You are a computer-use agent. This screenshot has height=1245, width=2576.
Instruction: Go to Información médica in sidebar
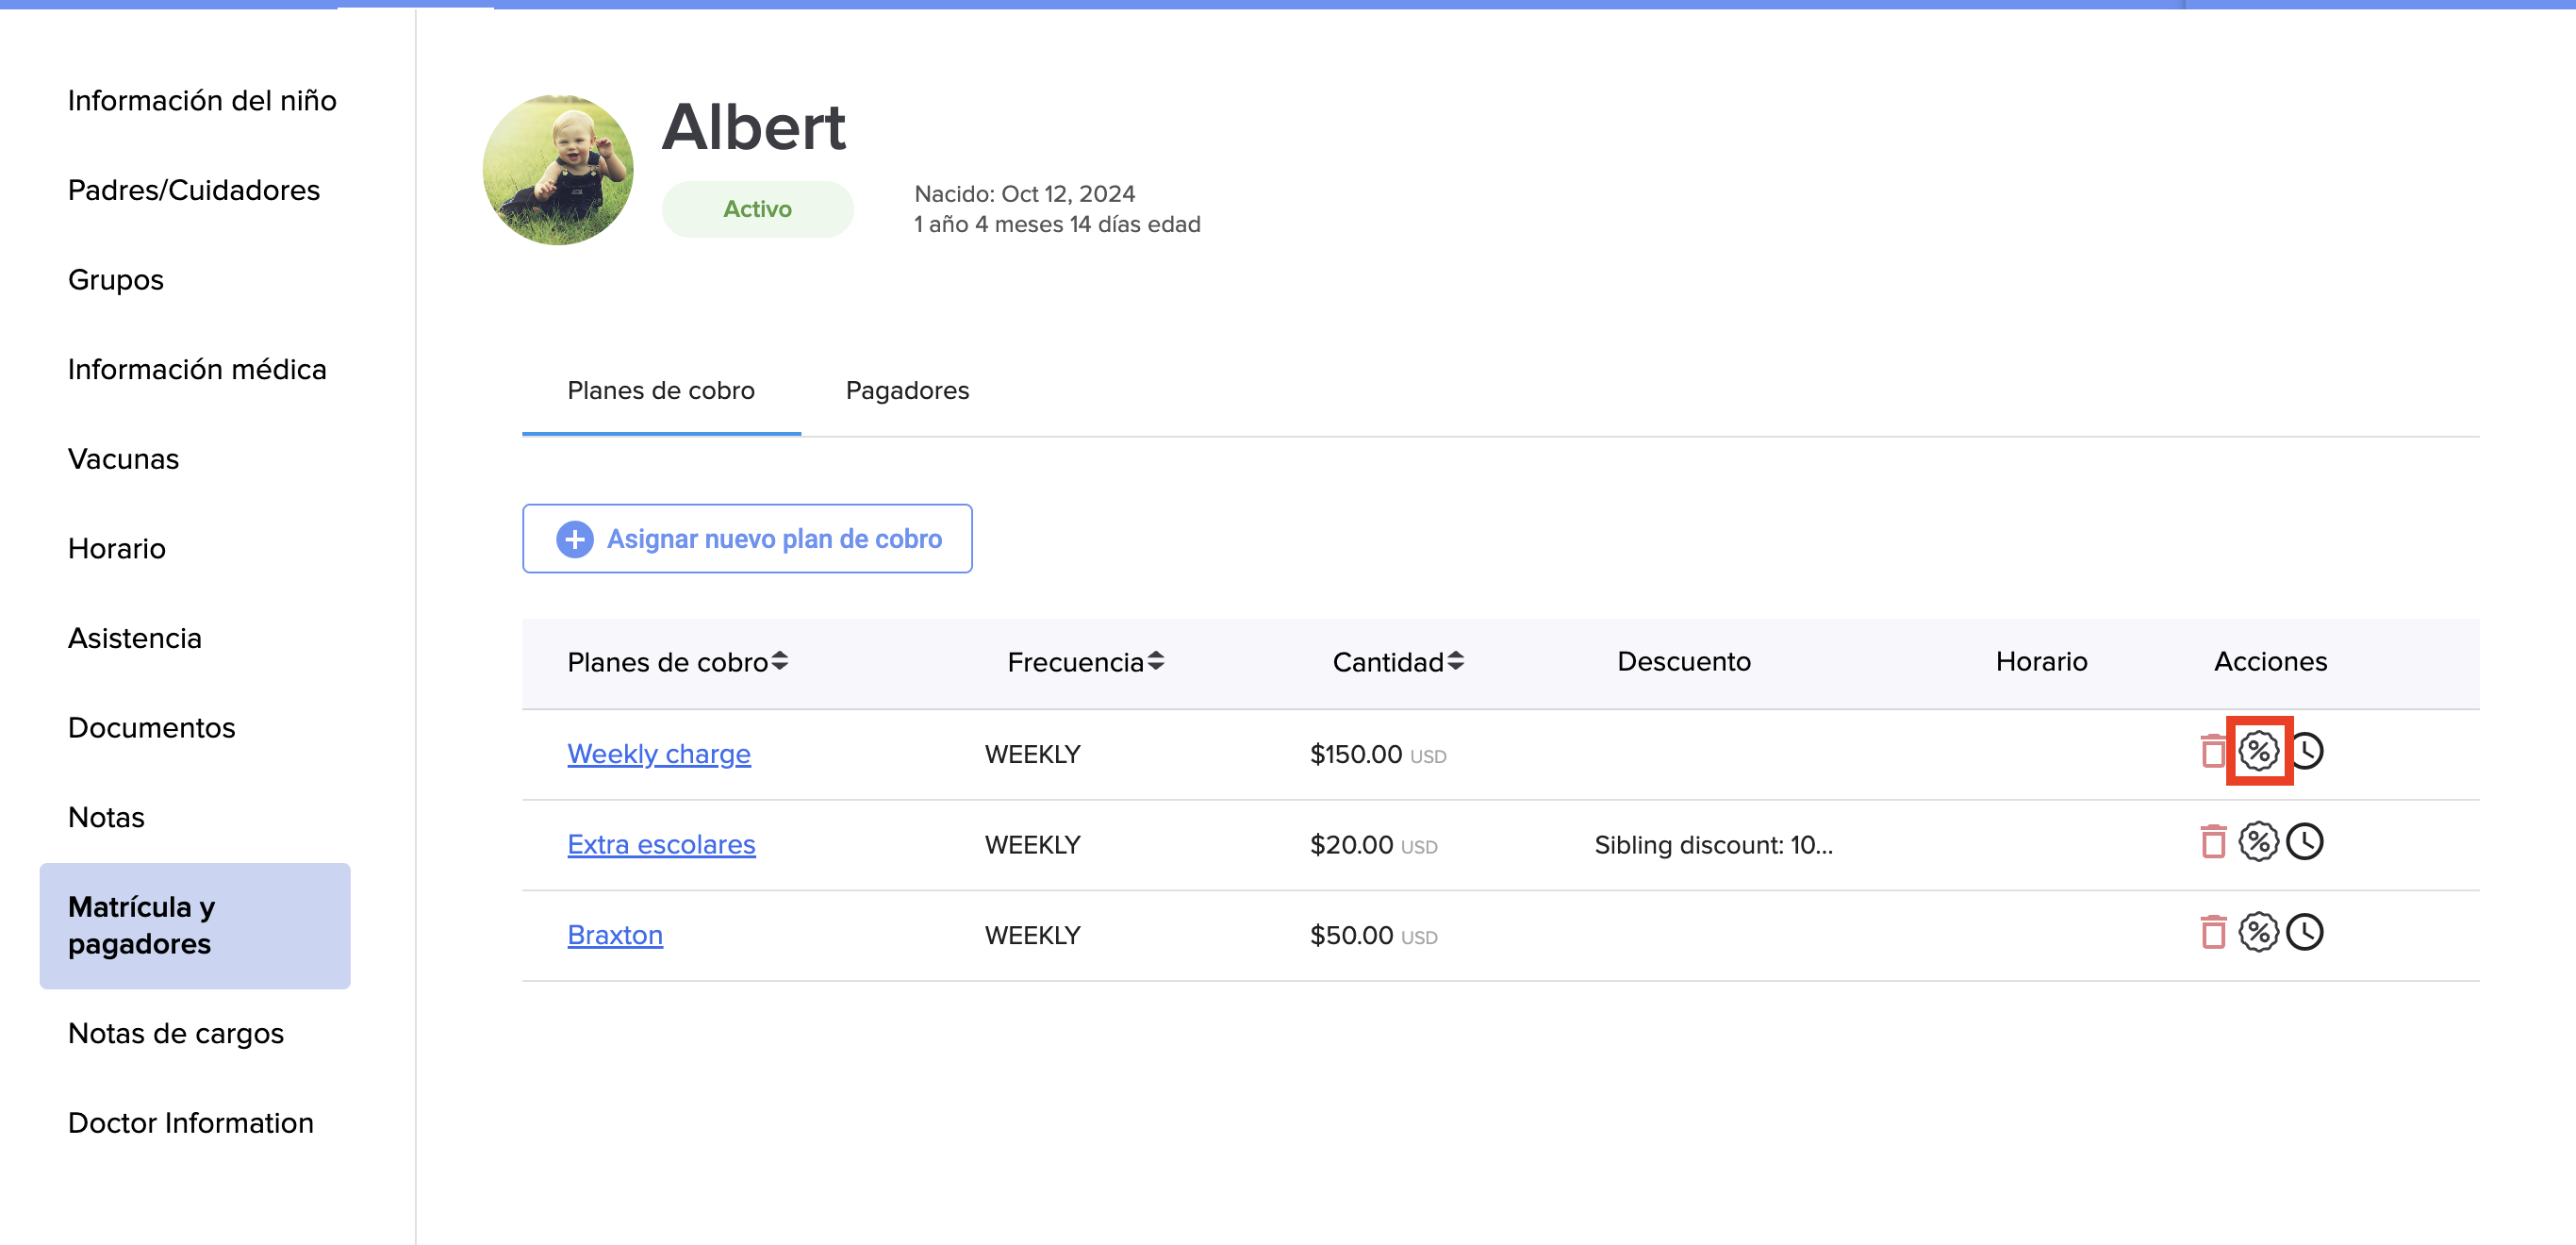tap(197, 370)
